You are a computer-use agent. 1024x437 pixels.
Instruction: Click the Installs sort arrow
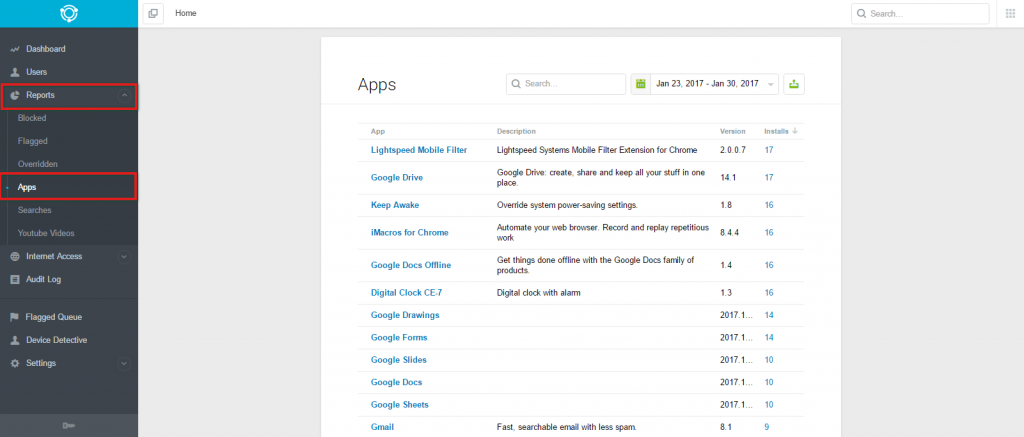click(795, 131)
